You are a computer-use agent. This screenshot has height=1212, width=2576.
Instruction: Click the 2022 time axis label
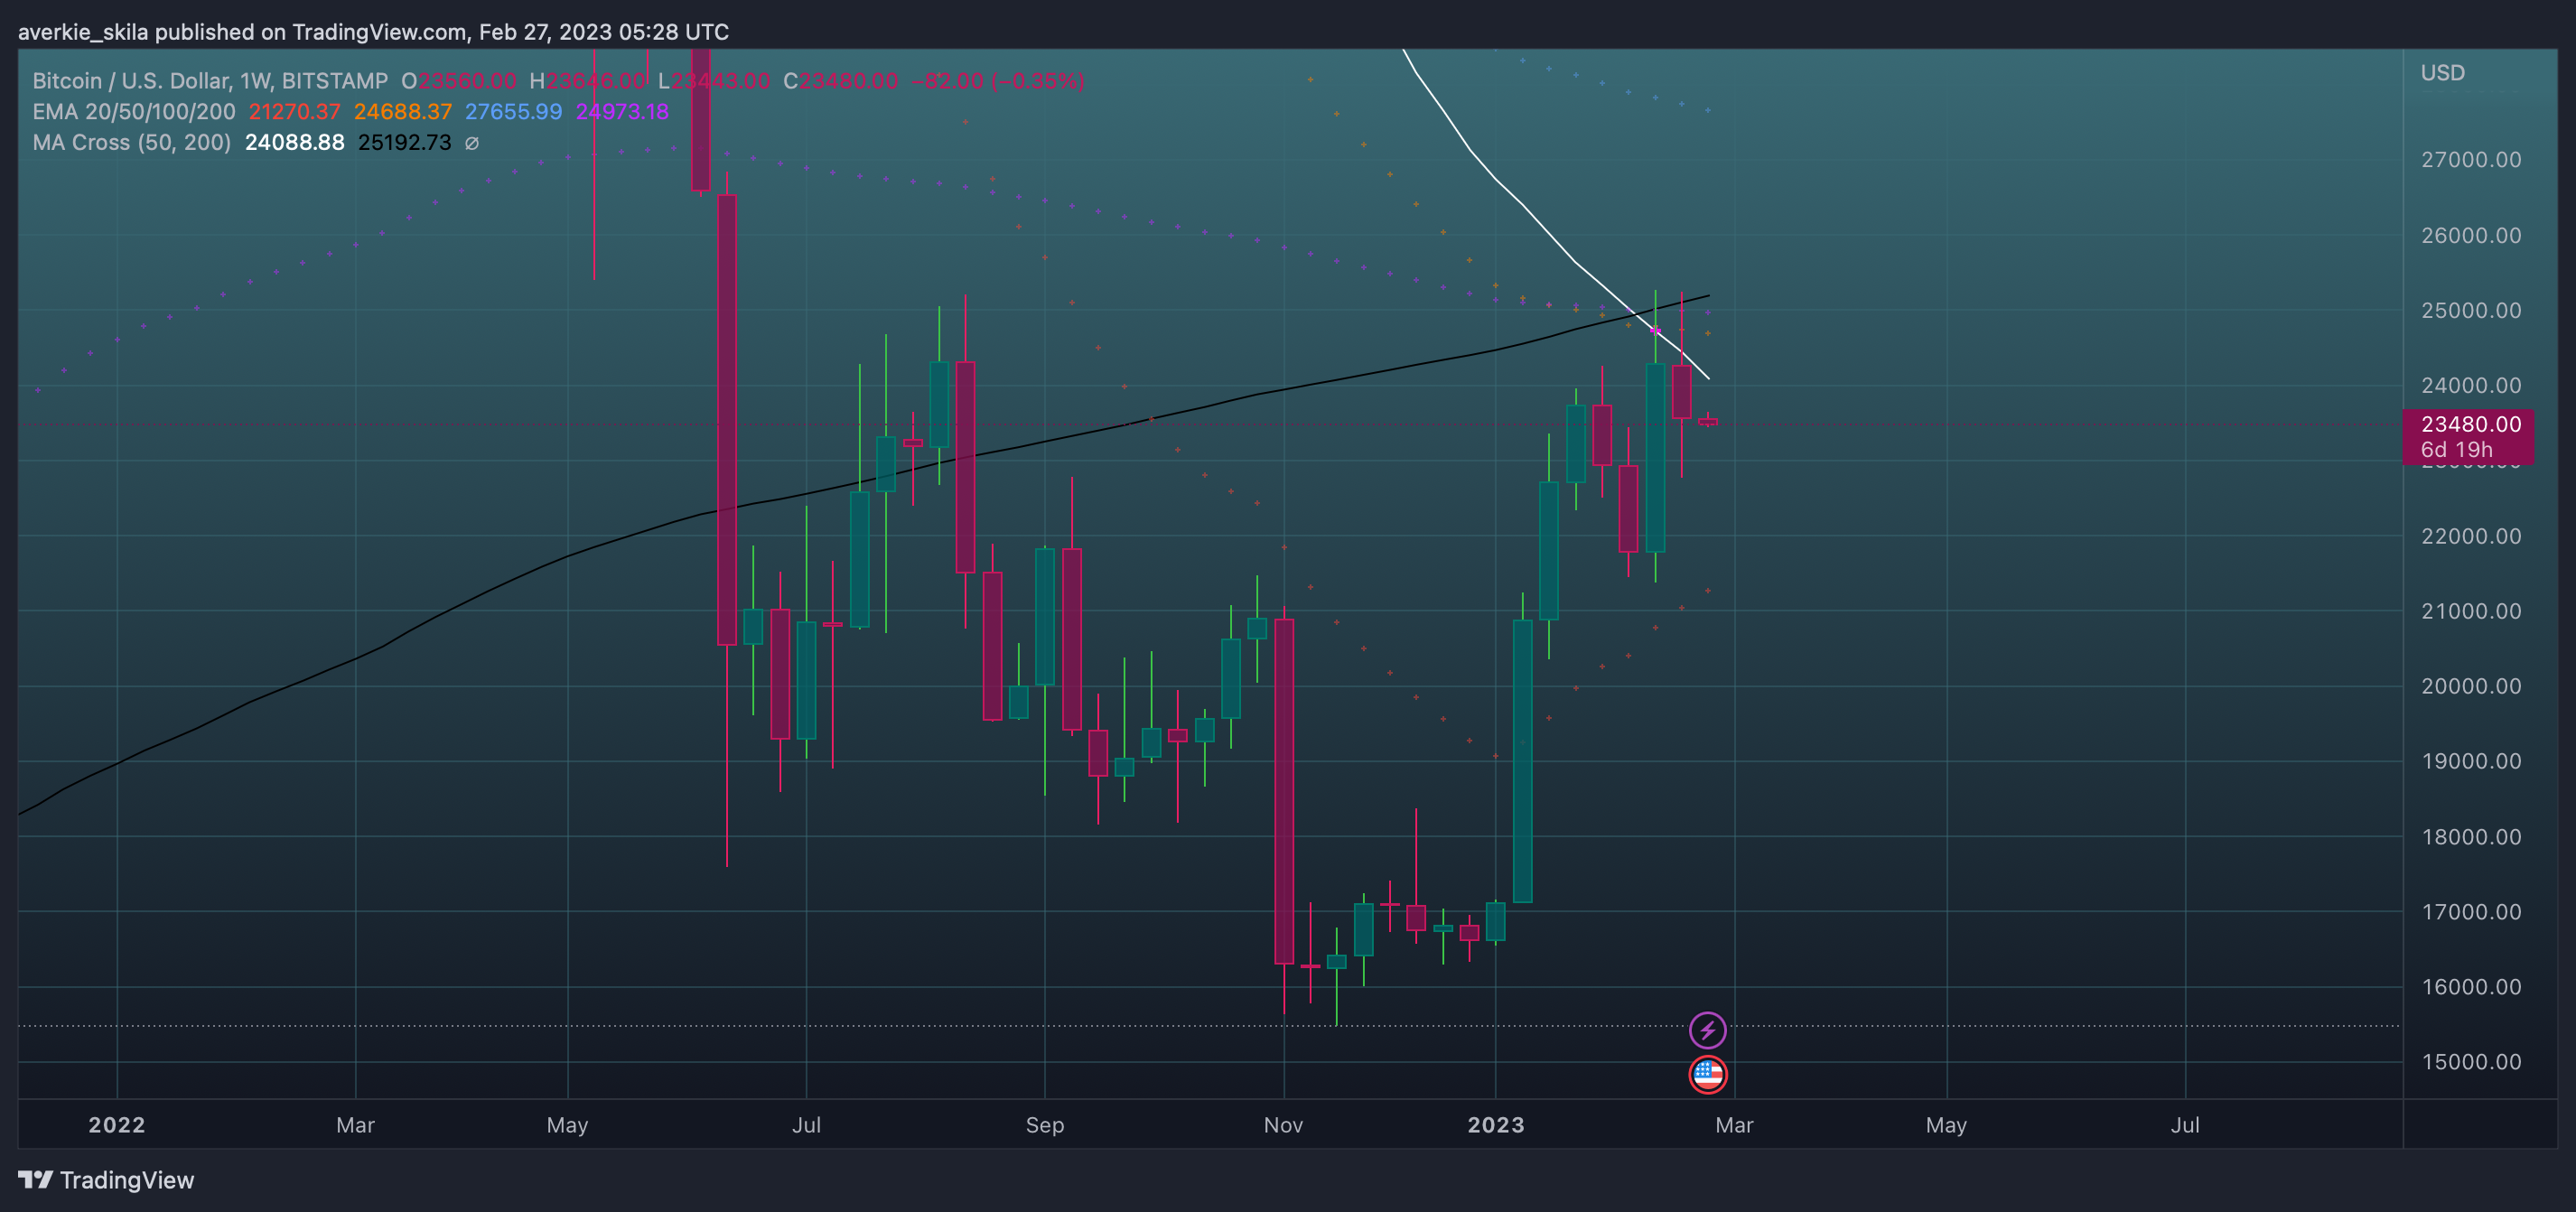coord(117,1125)
